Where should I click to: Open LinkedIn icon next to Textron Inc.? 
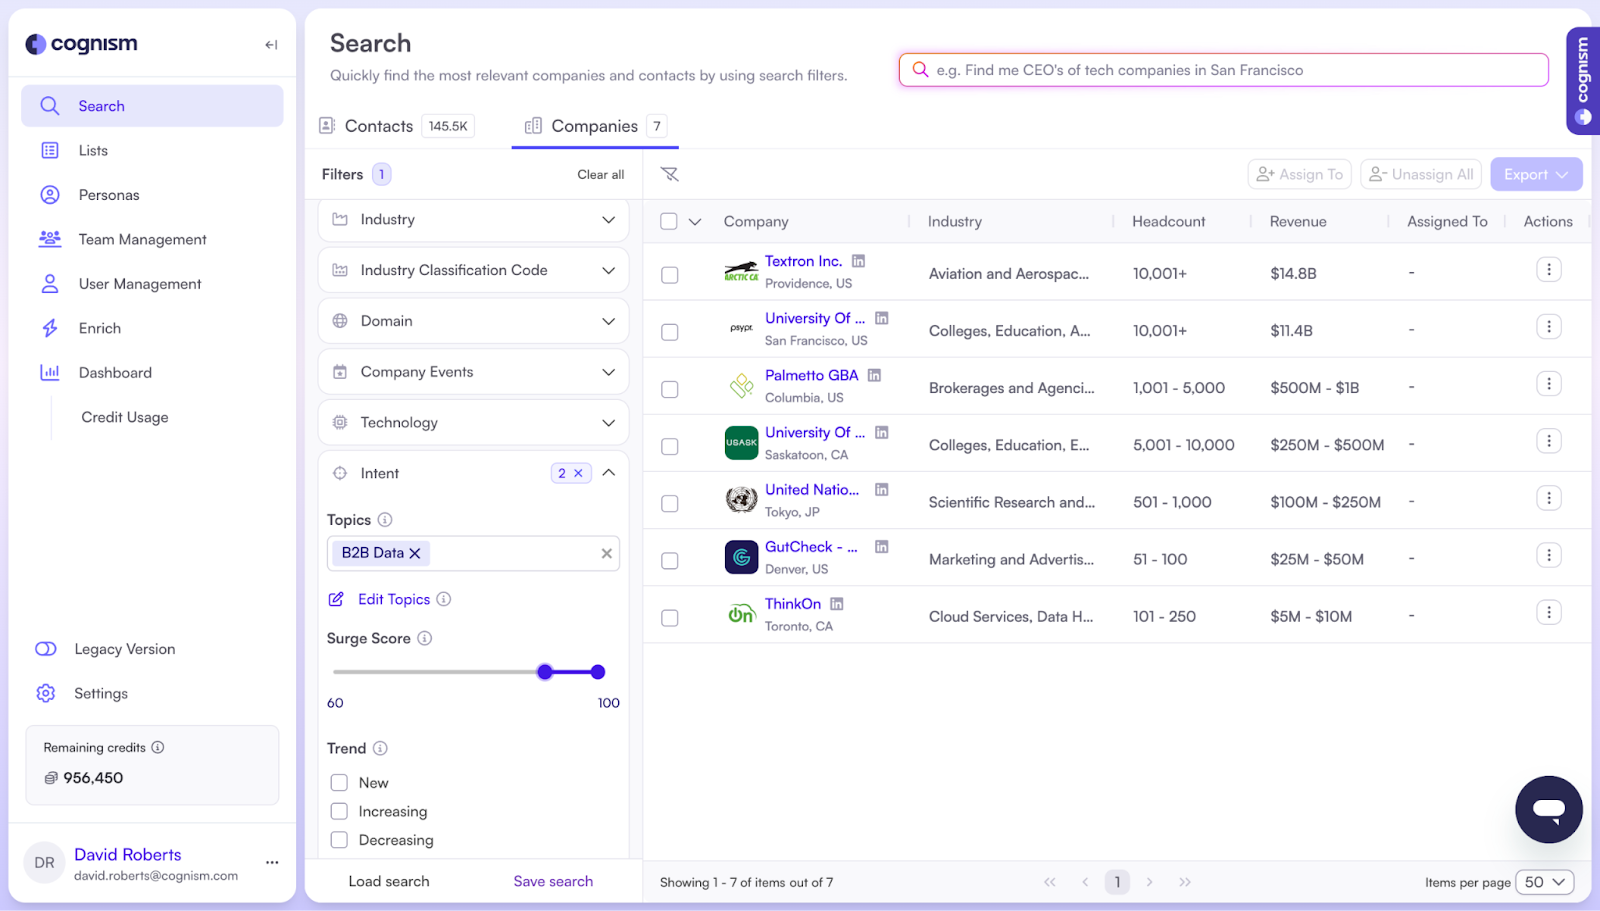click(858, 261)
